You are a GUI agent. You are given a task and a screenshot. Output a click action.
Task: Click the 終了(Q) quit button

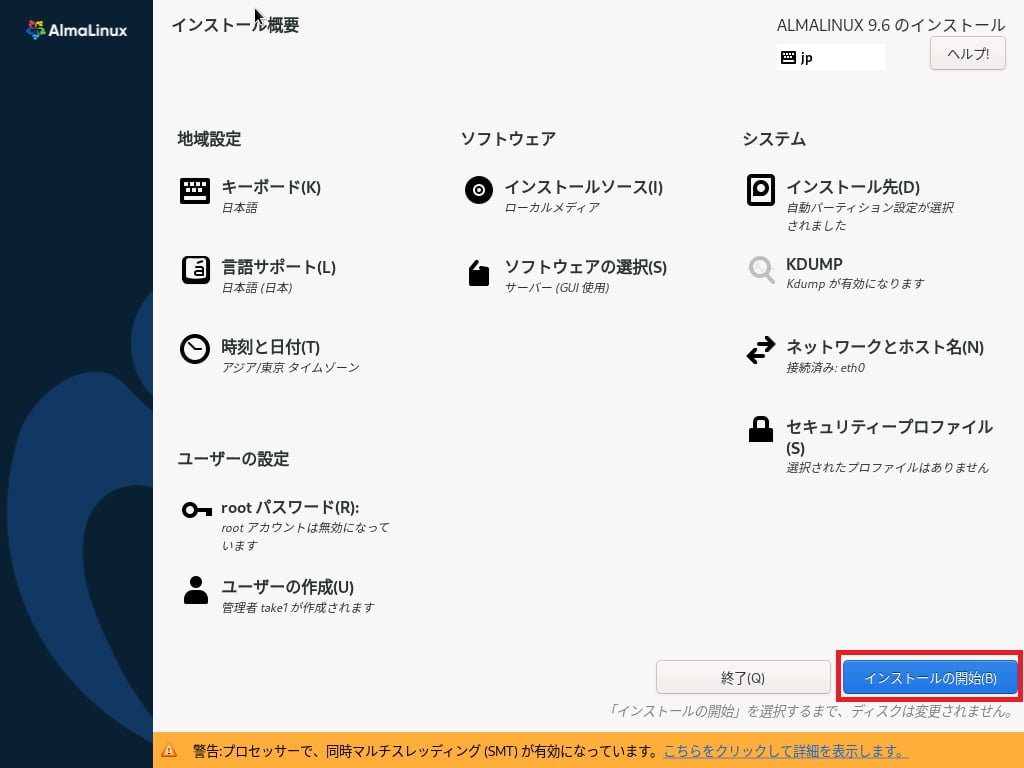(x=743, y=678)
